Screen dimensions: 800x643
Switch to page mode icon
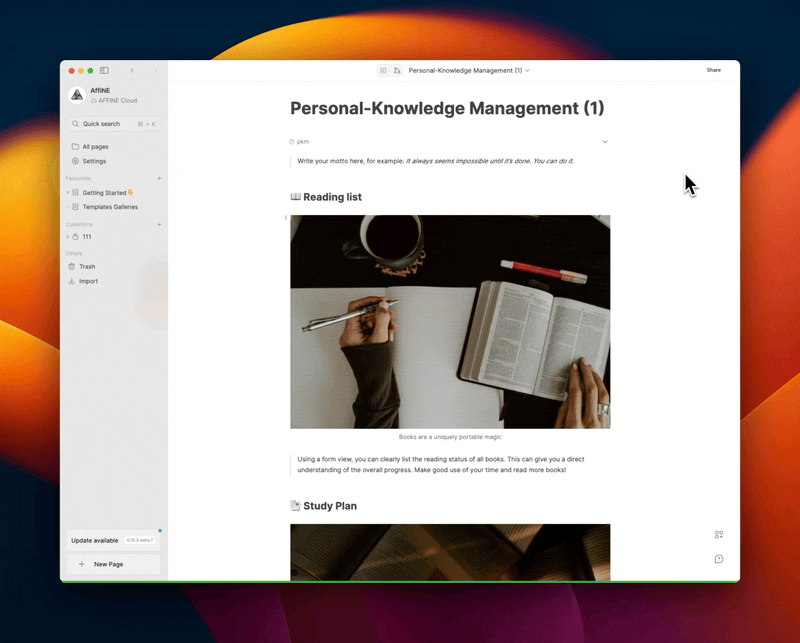point(383,70)
